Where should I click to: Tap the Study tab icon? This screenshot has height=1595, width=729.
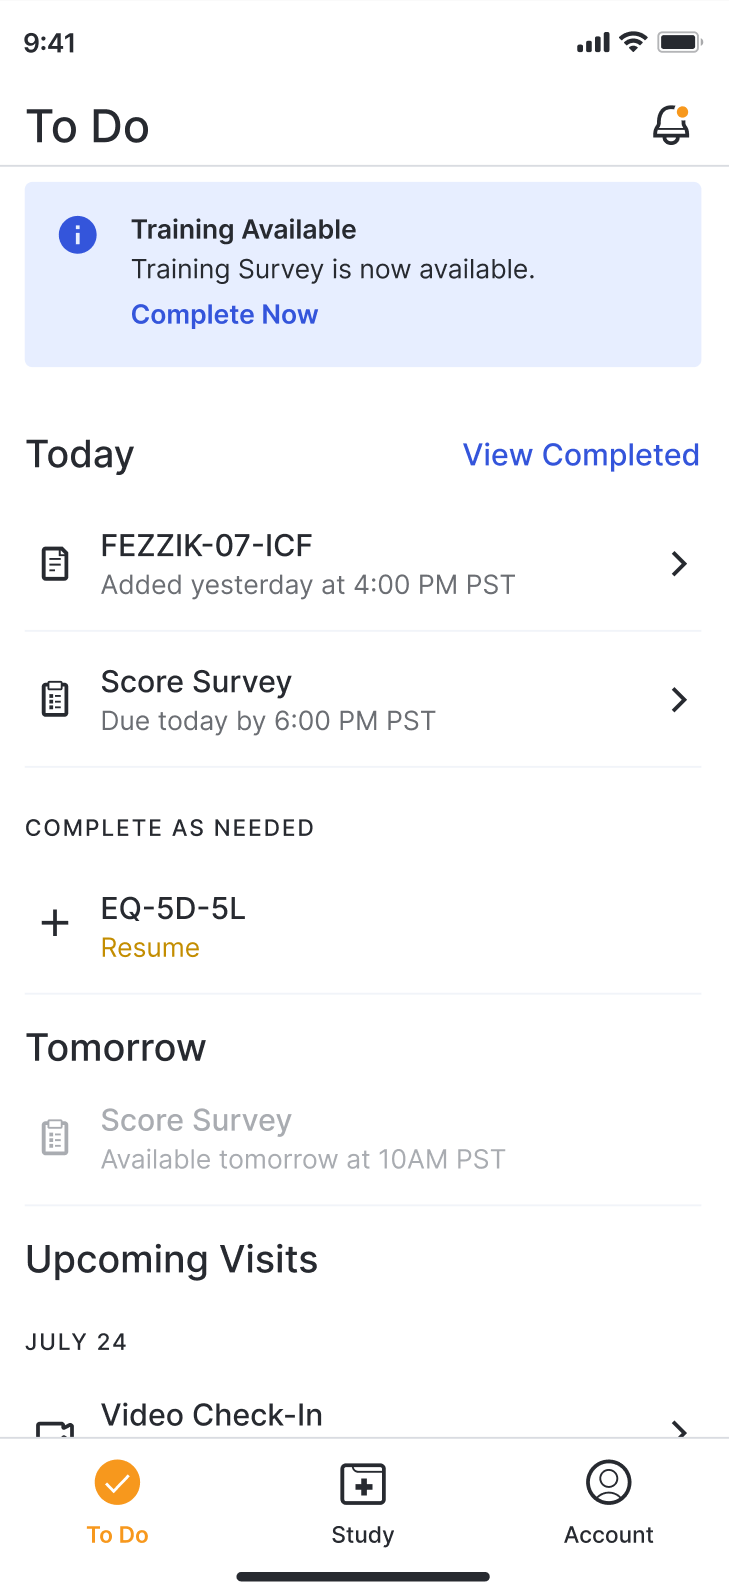[363, 1484]
